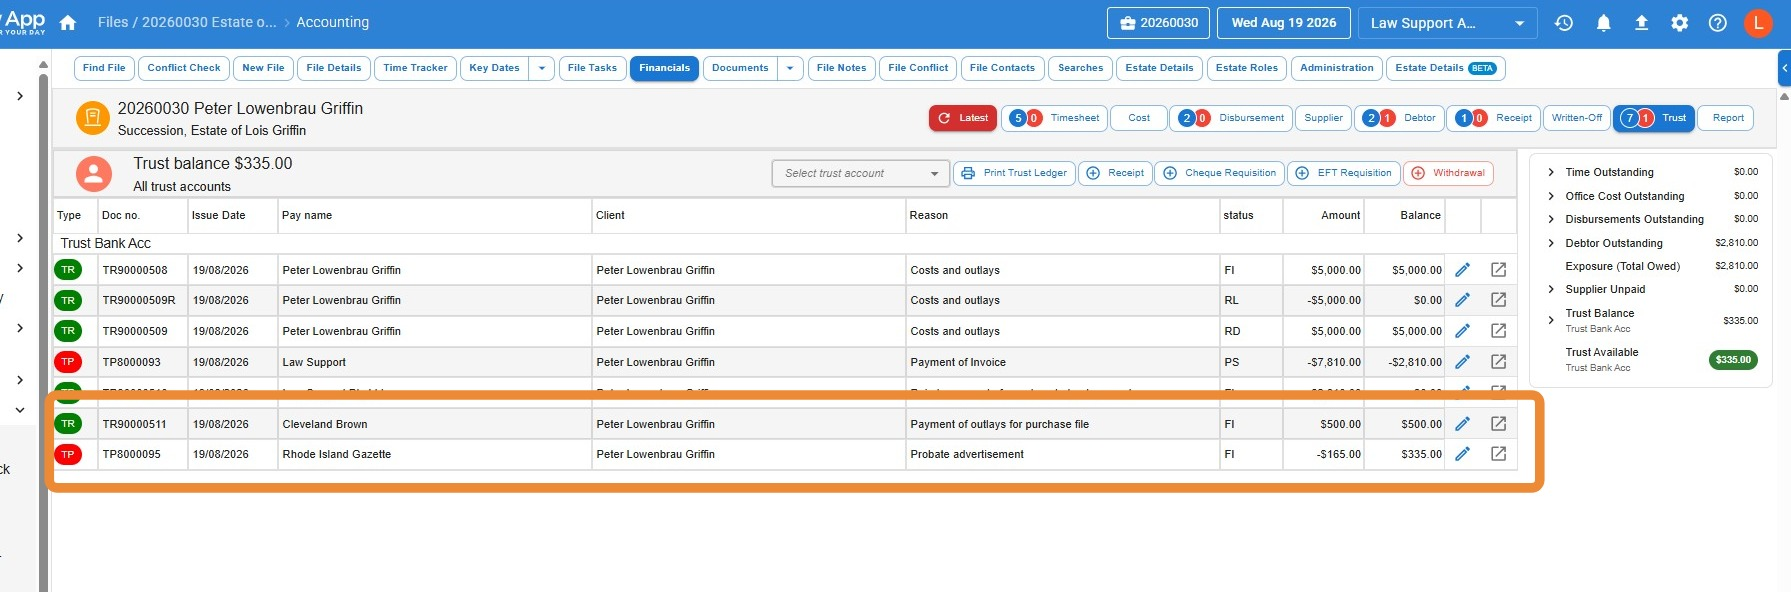Expand the right-edge blue panel handle
The height and width of the screenshot is (592, 1791).
coord(1784,68)
